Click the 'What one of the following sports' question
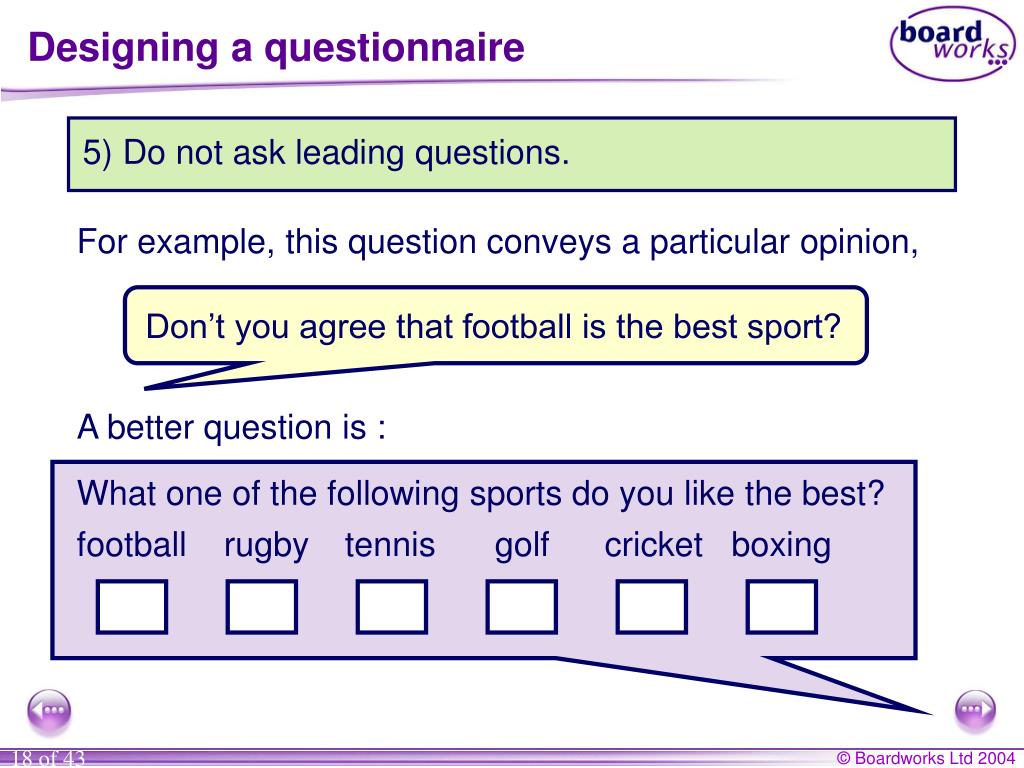The height and width of the screenshot is (768, 1024). [481, 494]
